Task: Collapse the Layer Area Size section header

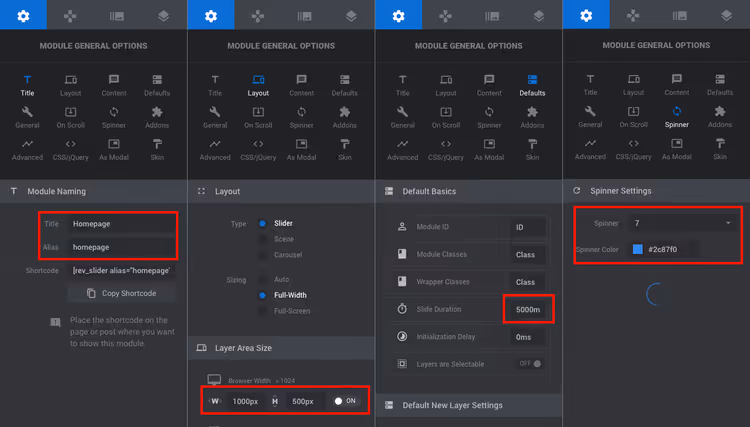Action: pos(281,348)
